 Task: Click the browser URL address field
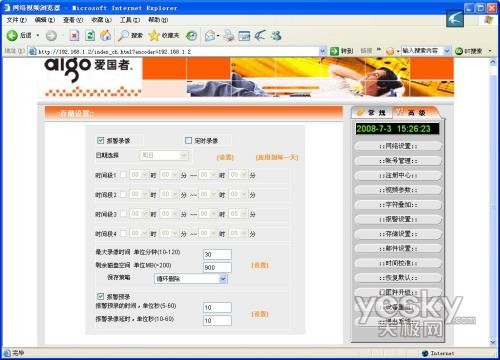coord(177,51)
